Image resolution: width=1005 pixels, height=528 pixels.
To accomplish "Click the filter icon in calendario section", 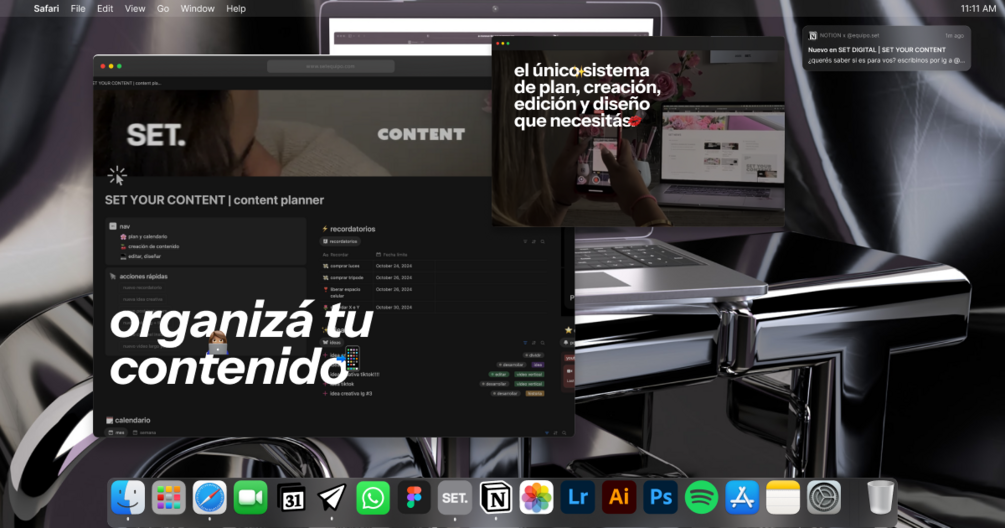I will pos(547,433).
